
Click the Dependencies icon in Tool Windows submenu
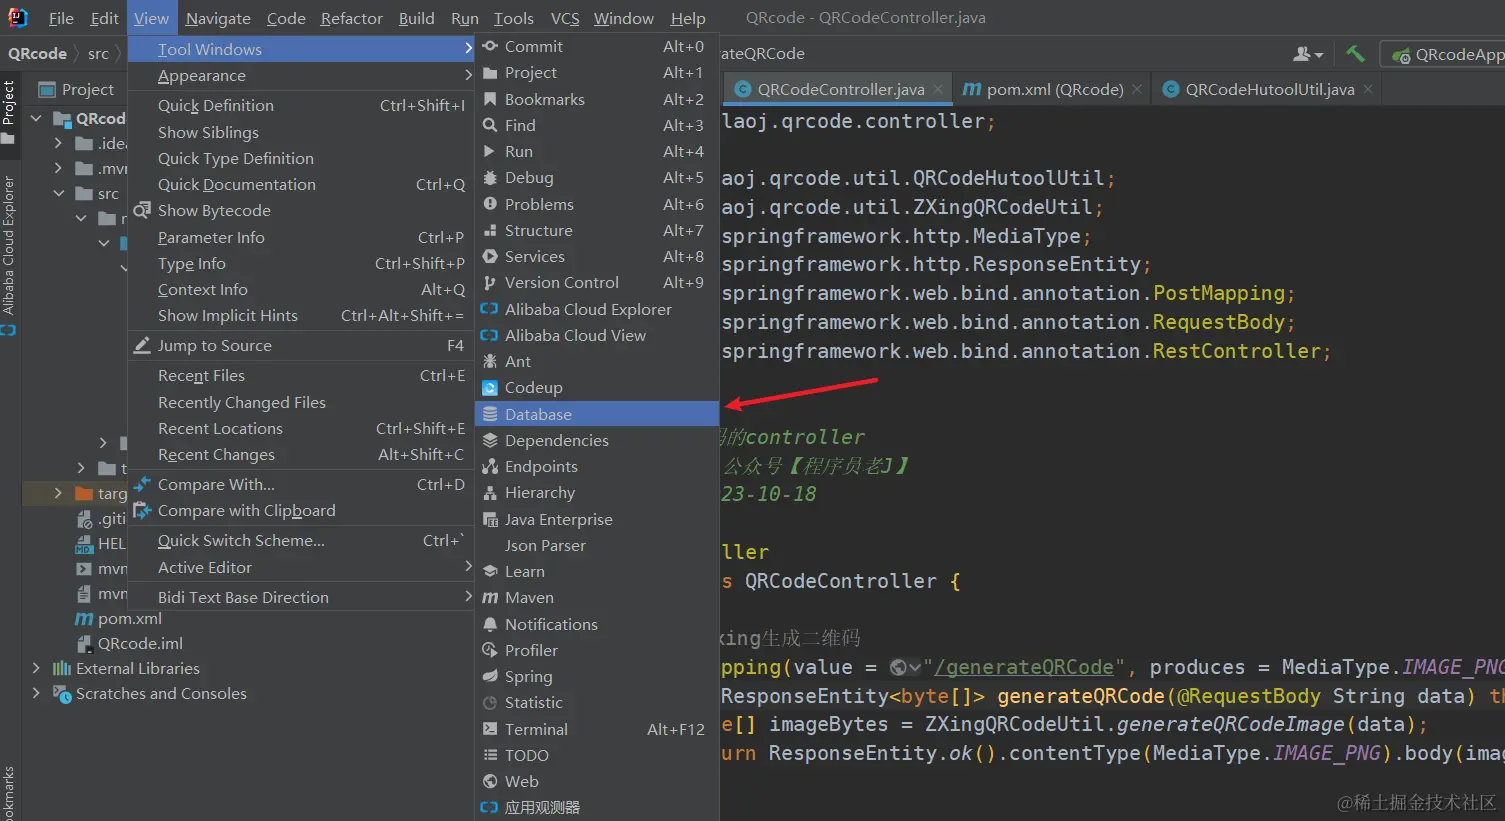coord(490,440)
